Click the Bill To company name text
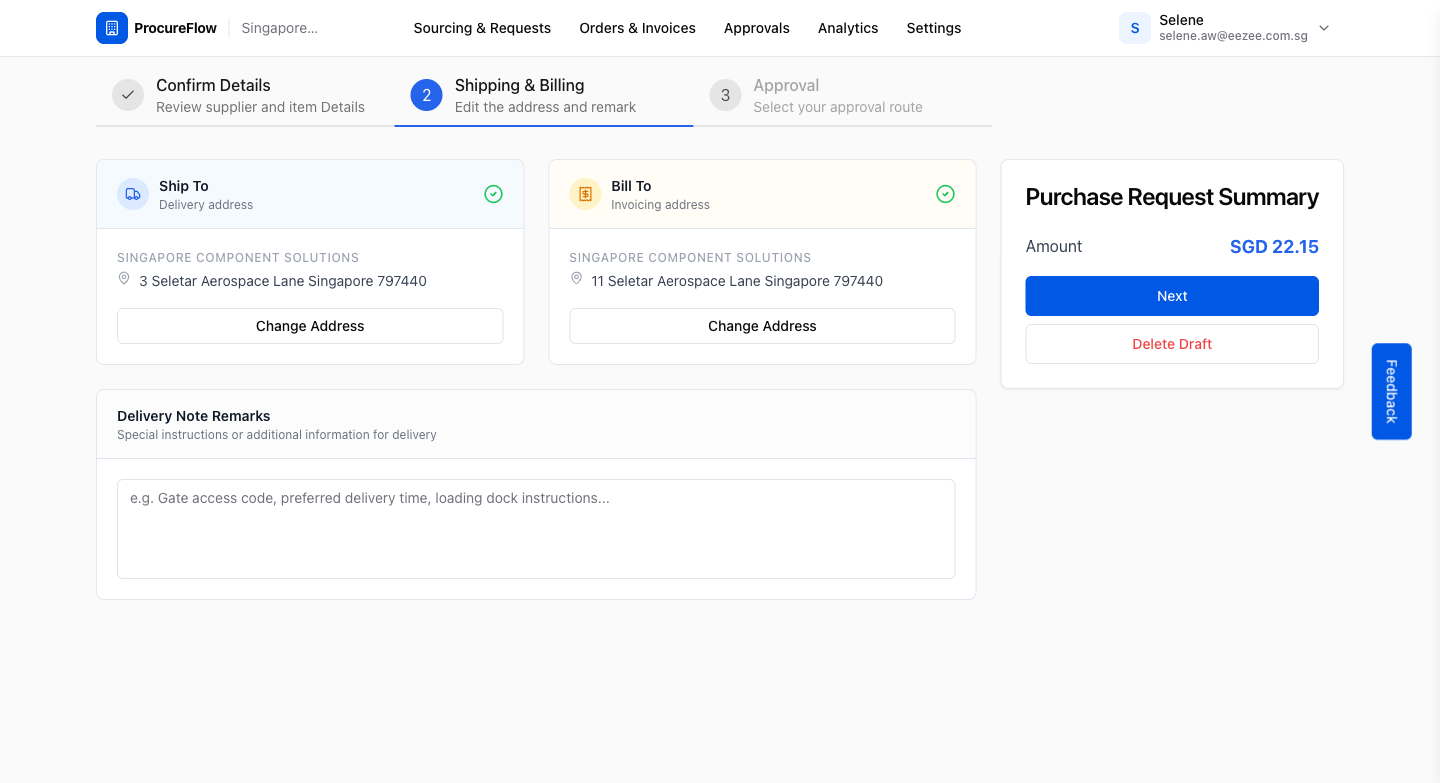This screenshot has width=1440, height=783. pos(690,258)
